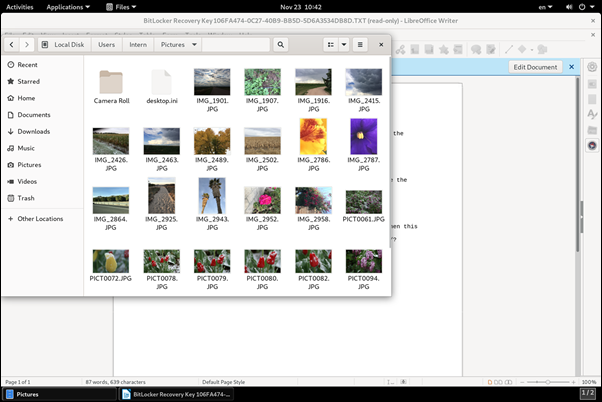The width and height of the screenshot is (602, 402).
Task: Navigate to Users in path bar
Action: [x=106, y=45]
